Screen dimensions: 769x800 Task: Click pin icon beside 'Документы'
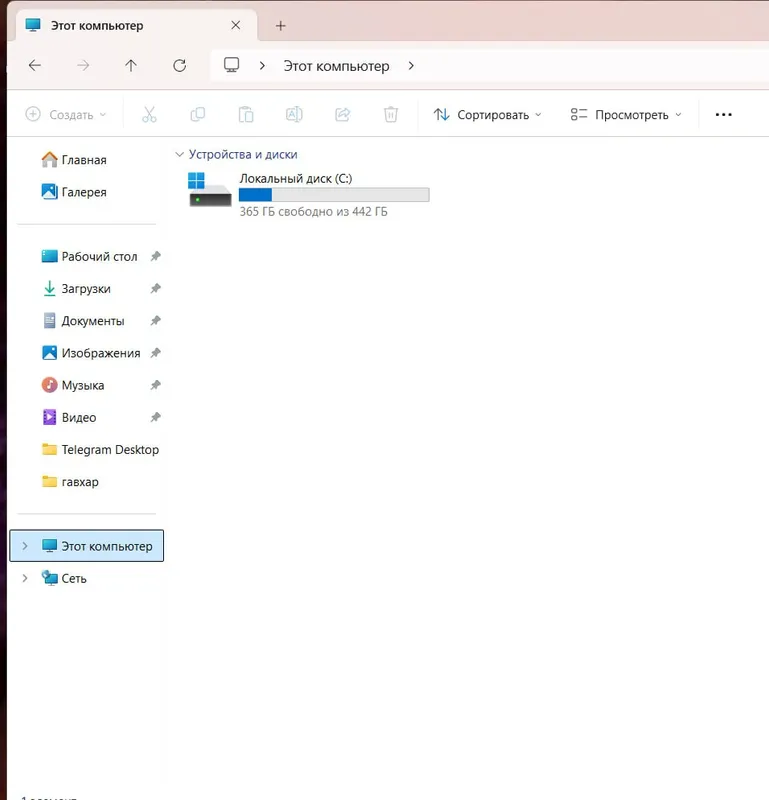[156, 320]
